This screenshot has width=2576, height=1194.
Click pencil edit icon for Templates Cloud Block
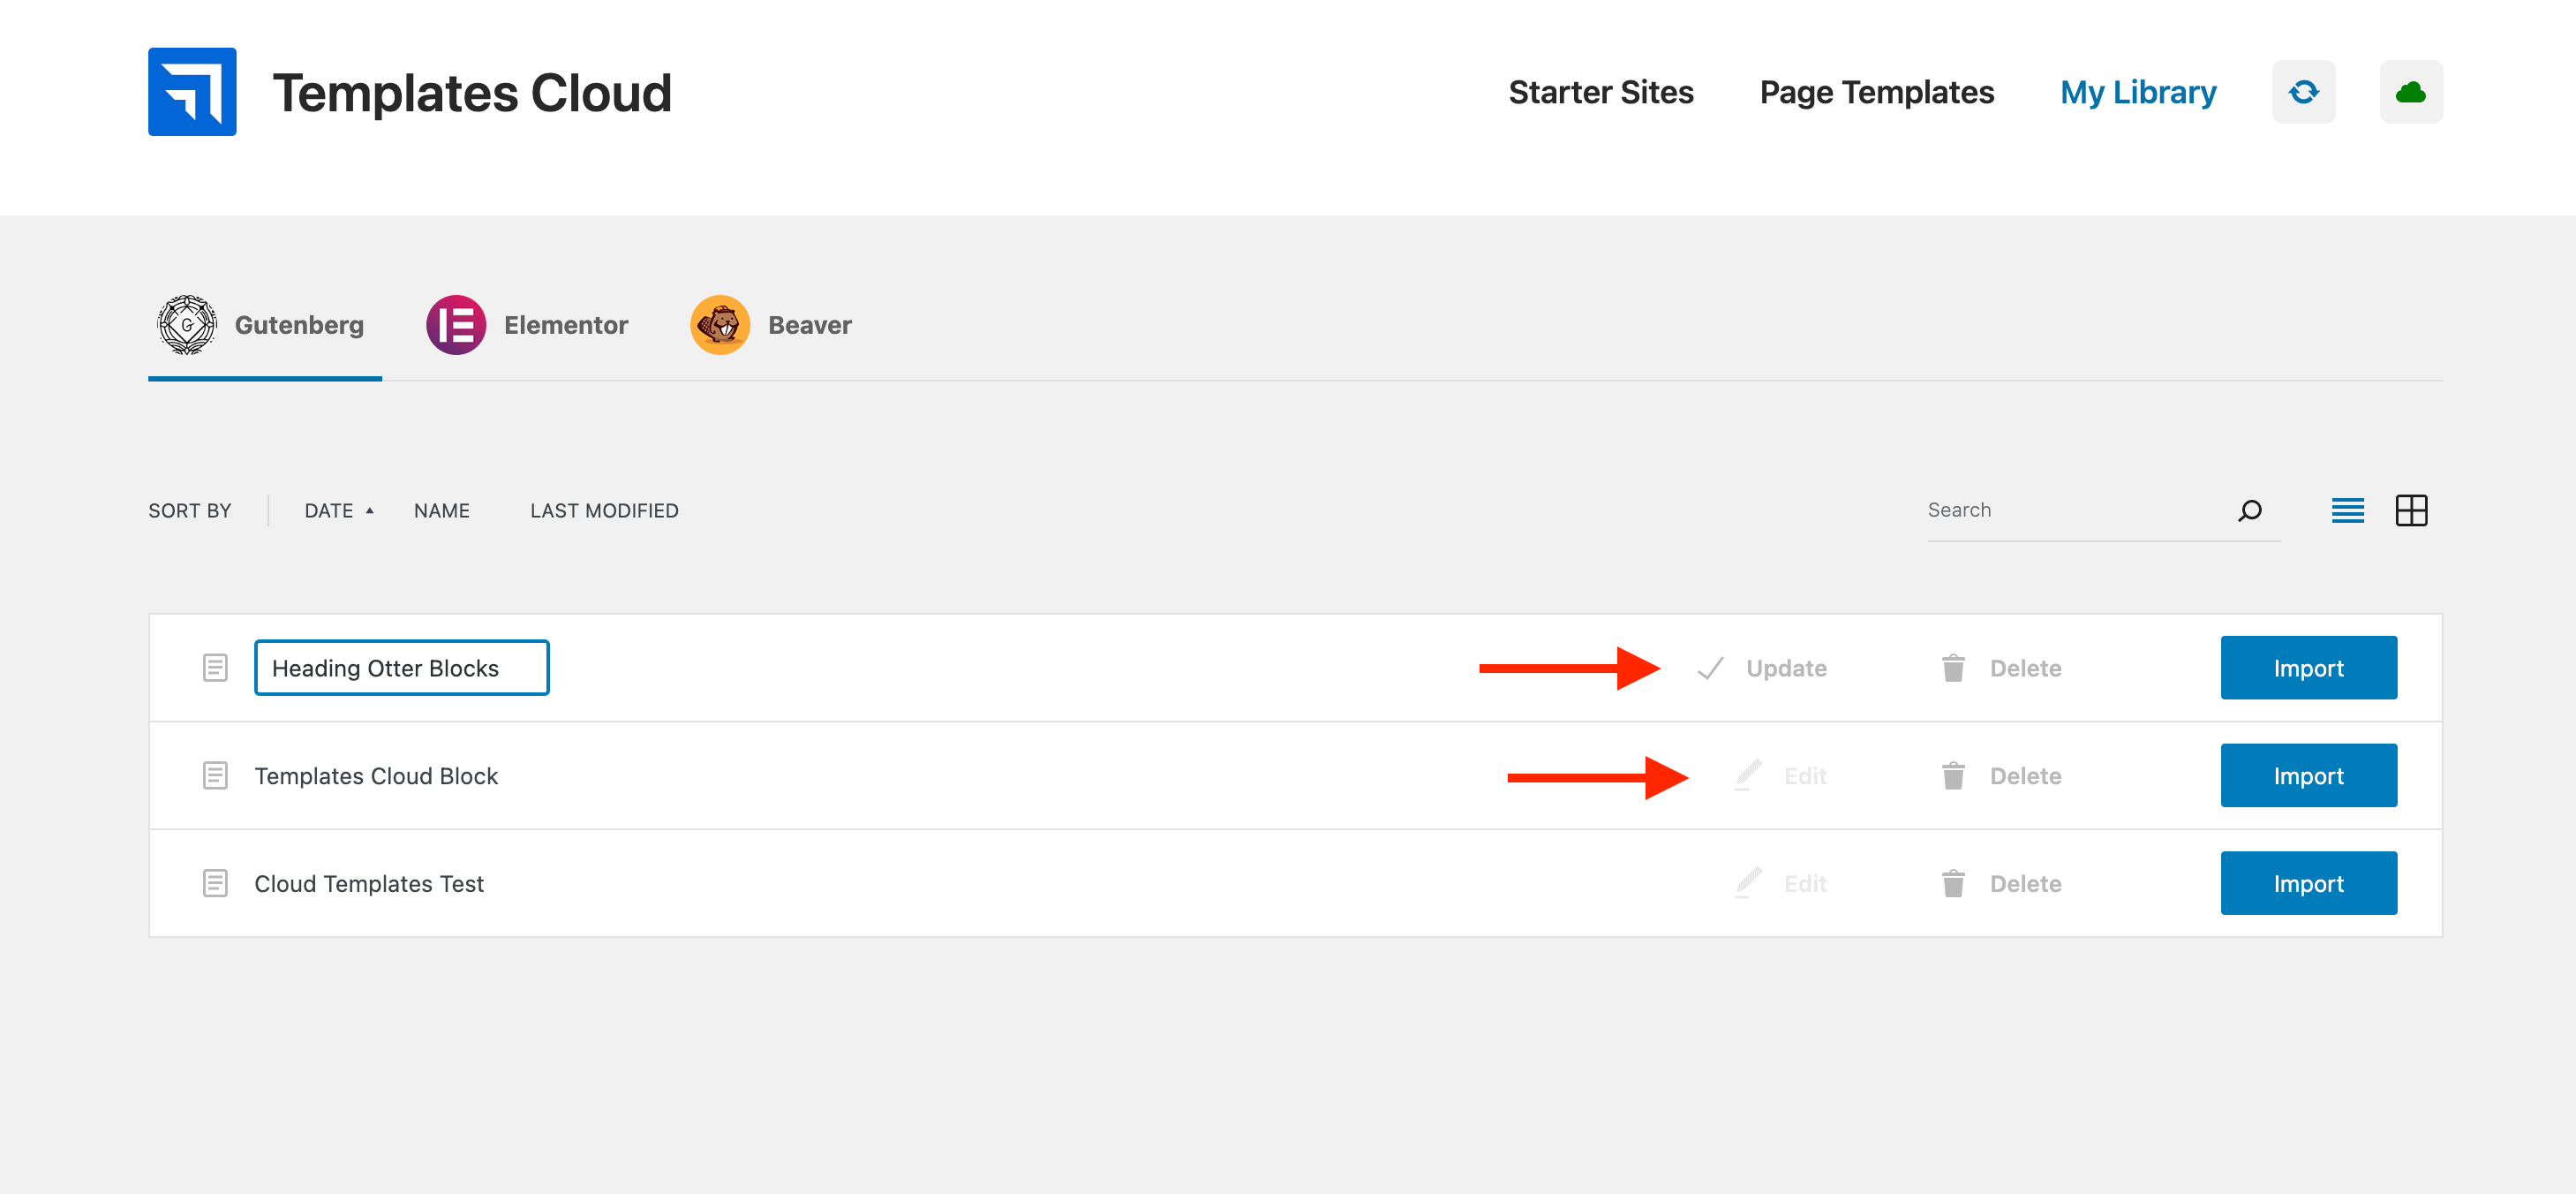tap(1748, 775)
